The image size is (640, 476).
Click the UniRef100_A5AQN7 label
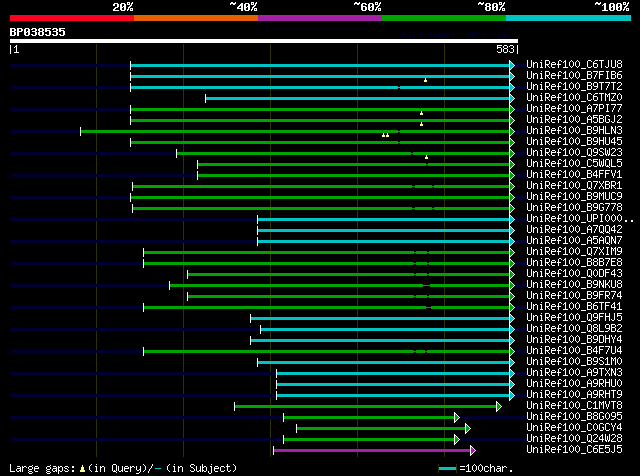click(574, 241)
